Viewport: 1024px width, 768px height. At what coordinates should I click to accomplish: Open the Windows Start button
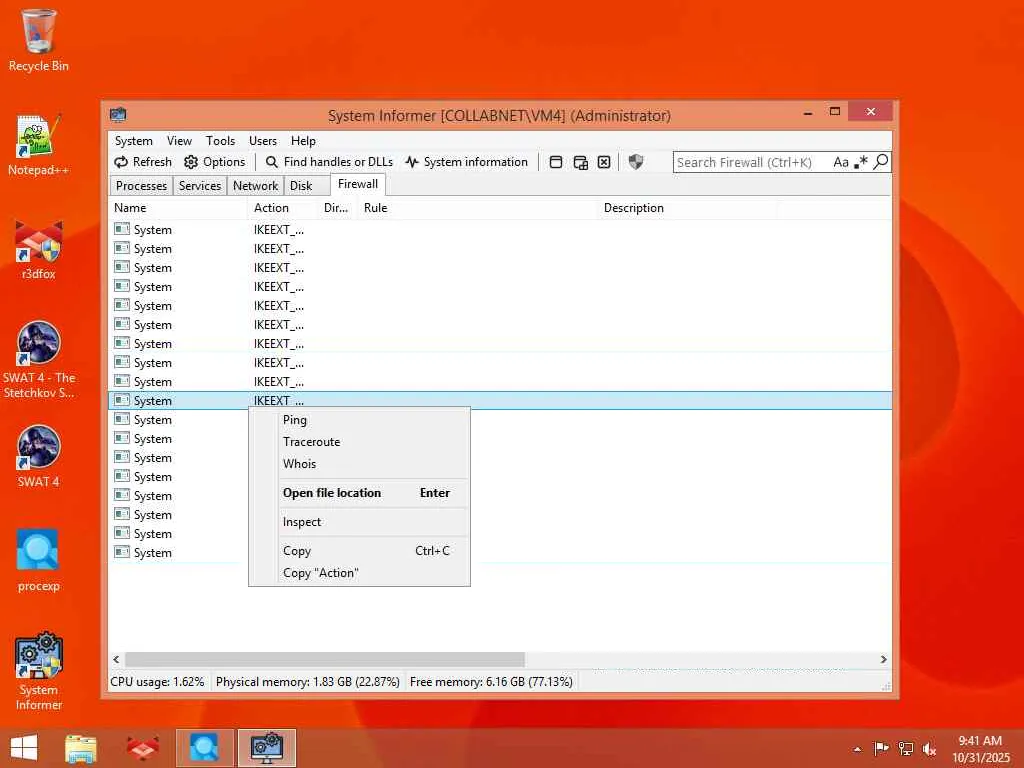click(x=24, y=748)
